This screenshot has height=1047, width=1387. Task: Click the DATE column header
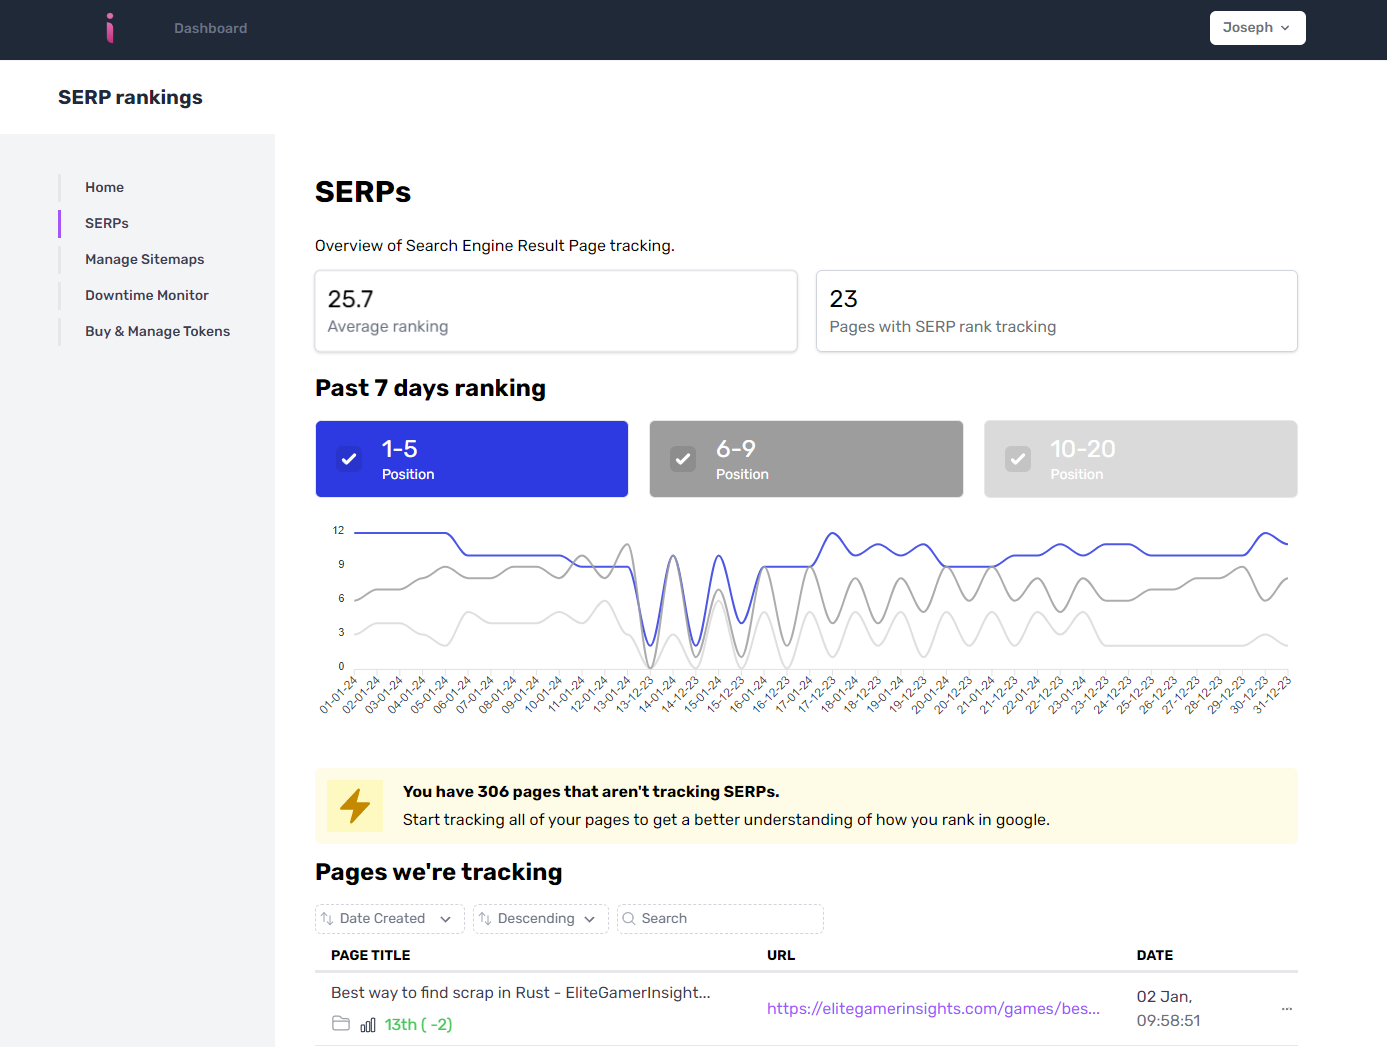(x=1155, y=955)
